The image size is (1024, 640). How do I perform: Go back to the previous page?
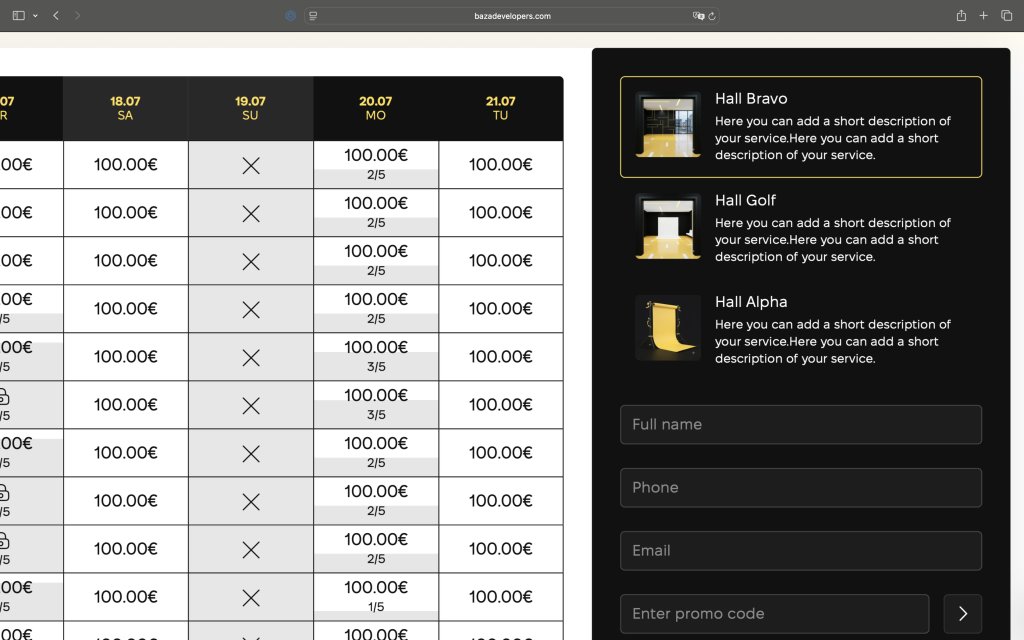click(x=56, y=16)
